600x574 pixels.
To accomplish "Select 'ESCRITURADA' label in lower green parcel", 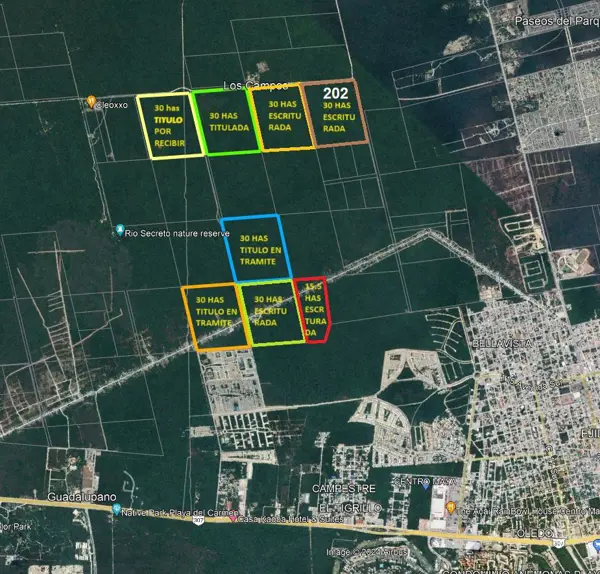I will (270, 317).
